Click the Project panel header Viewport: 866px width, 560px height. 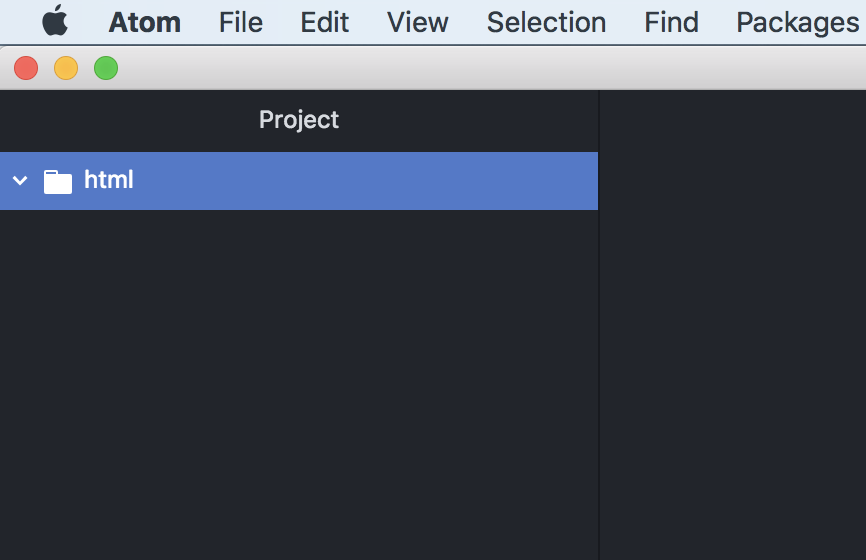tap(299, 120)
